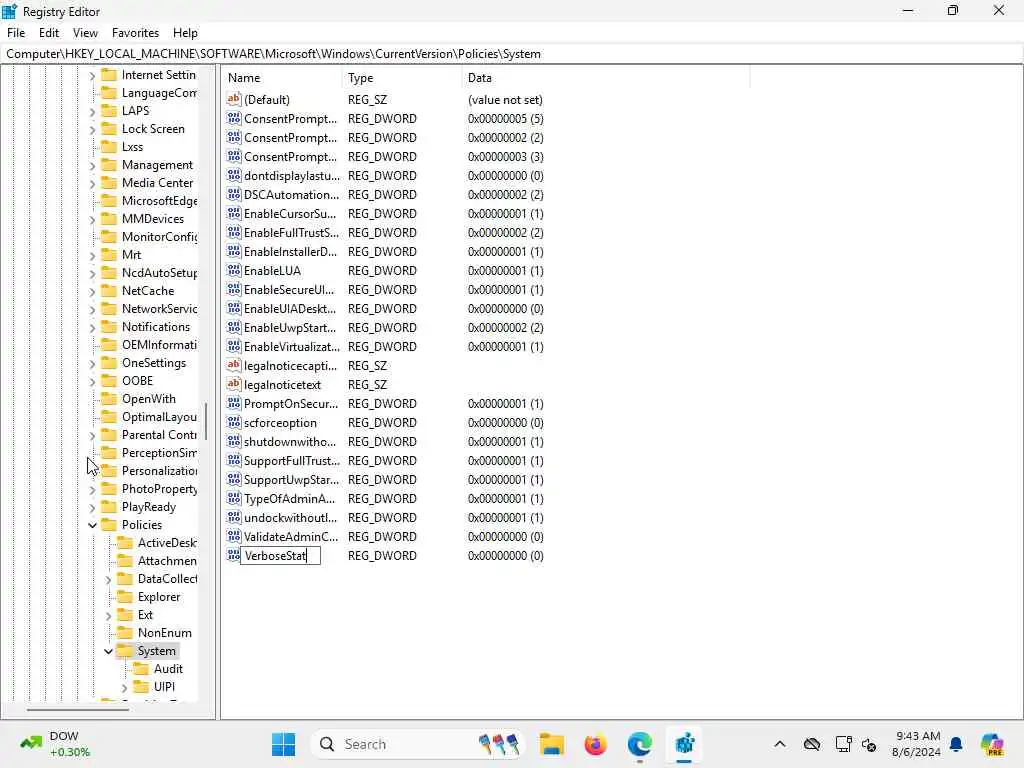Sort by the Type column header
This screenshot has height=768, width=1024.
402,78
